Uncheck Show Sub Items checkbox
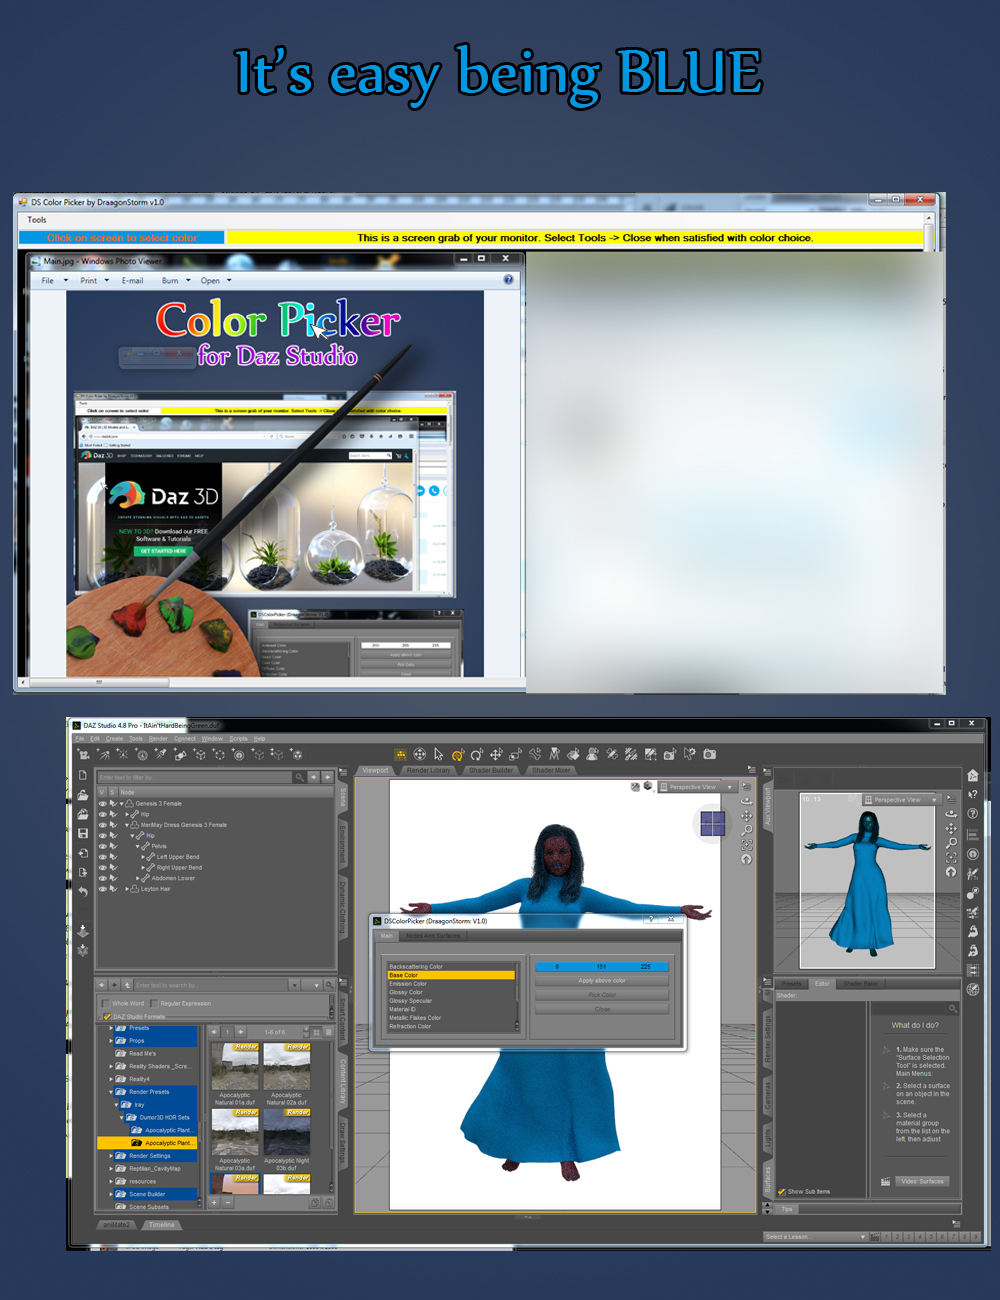Image resolution: width=1000 pixels, height=1300 pixels. tap(782, 1191)
